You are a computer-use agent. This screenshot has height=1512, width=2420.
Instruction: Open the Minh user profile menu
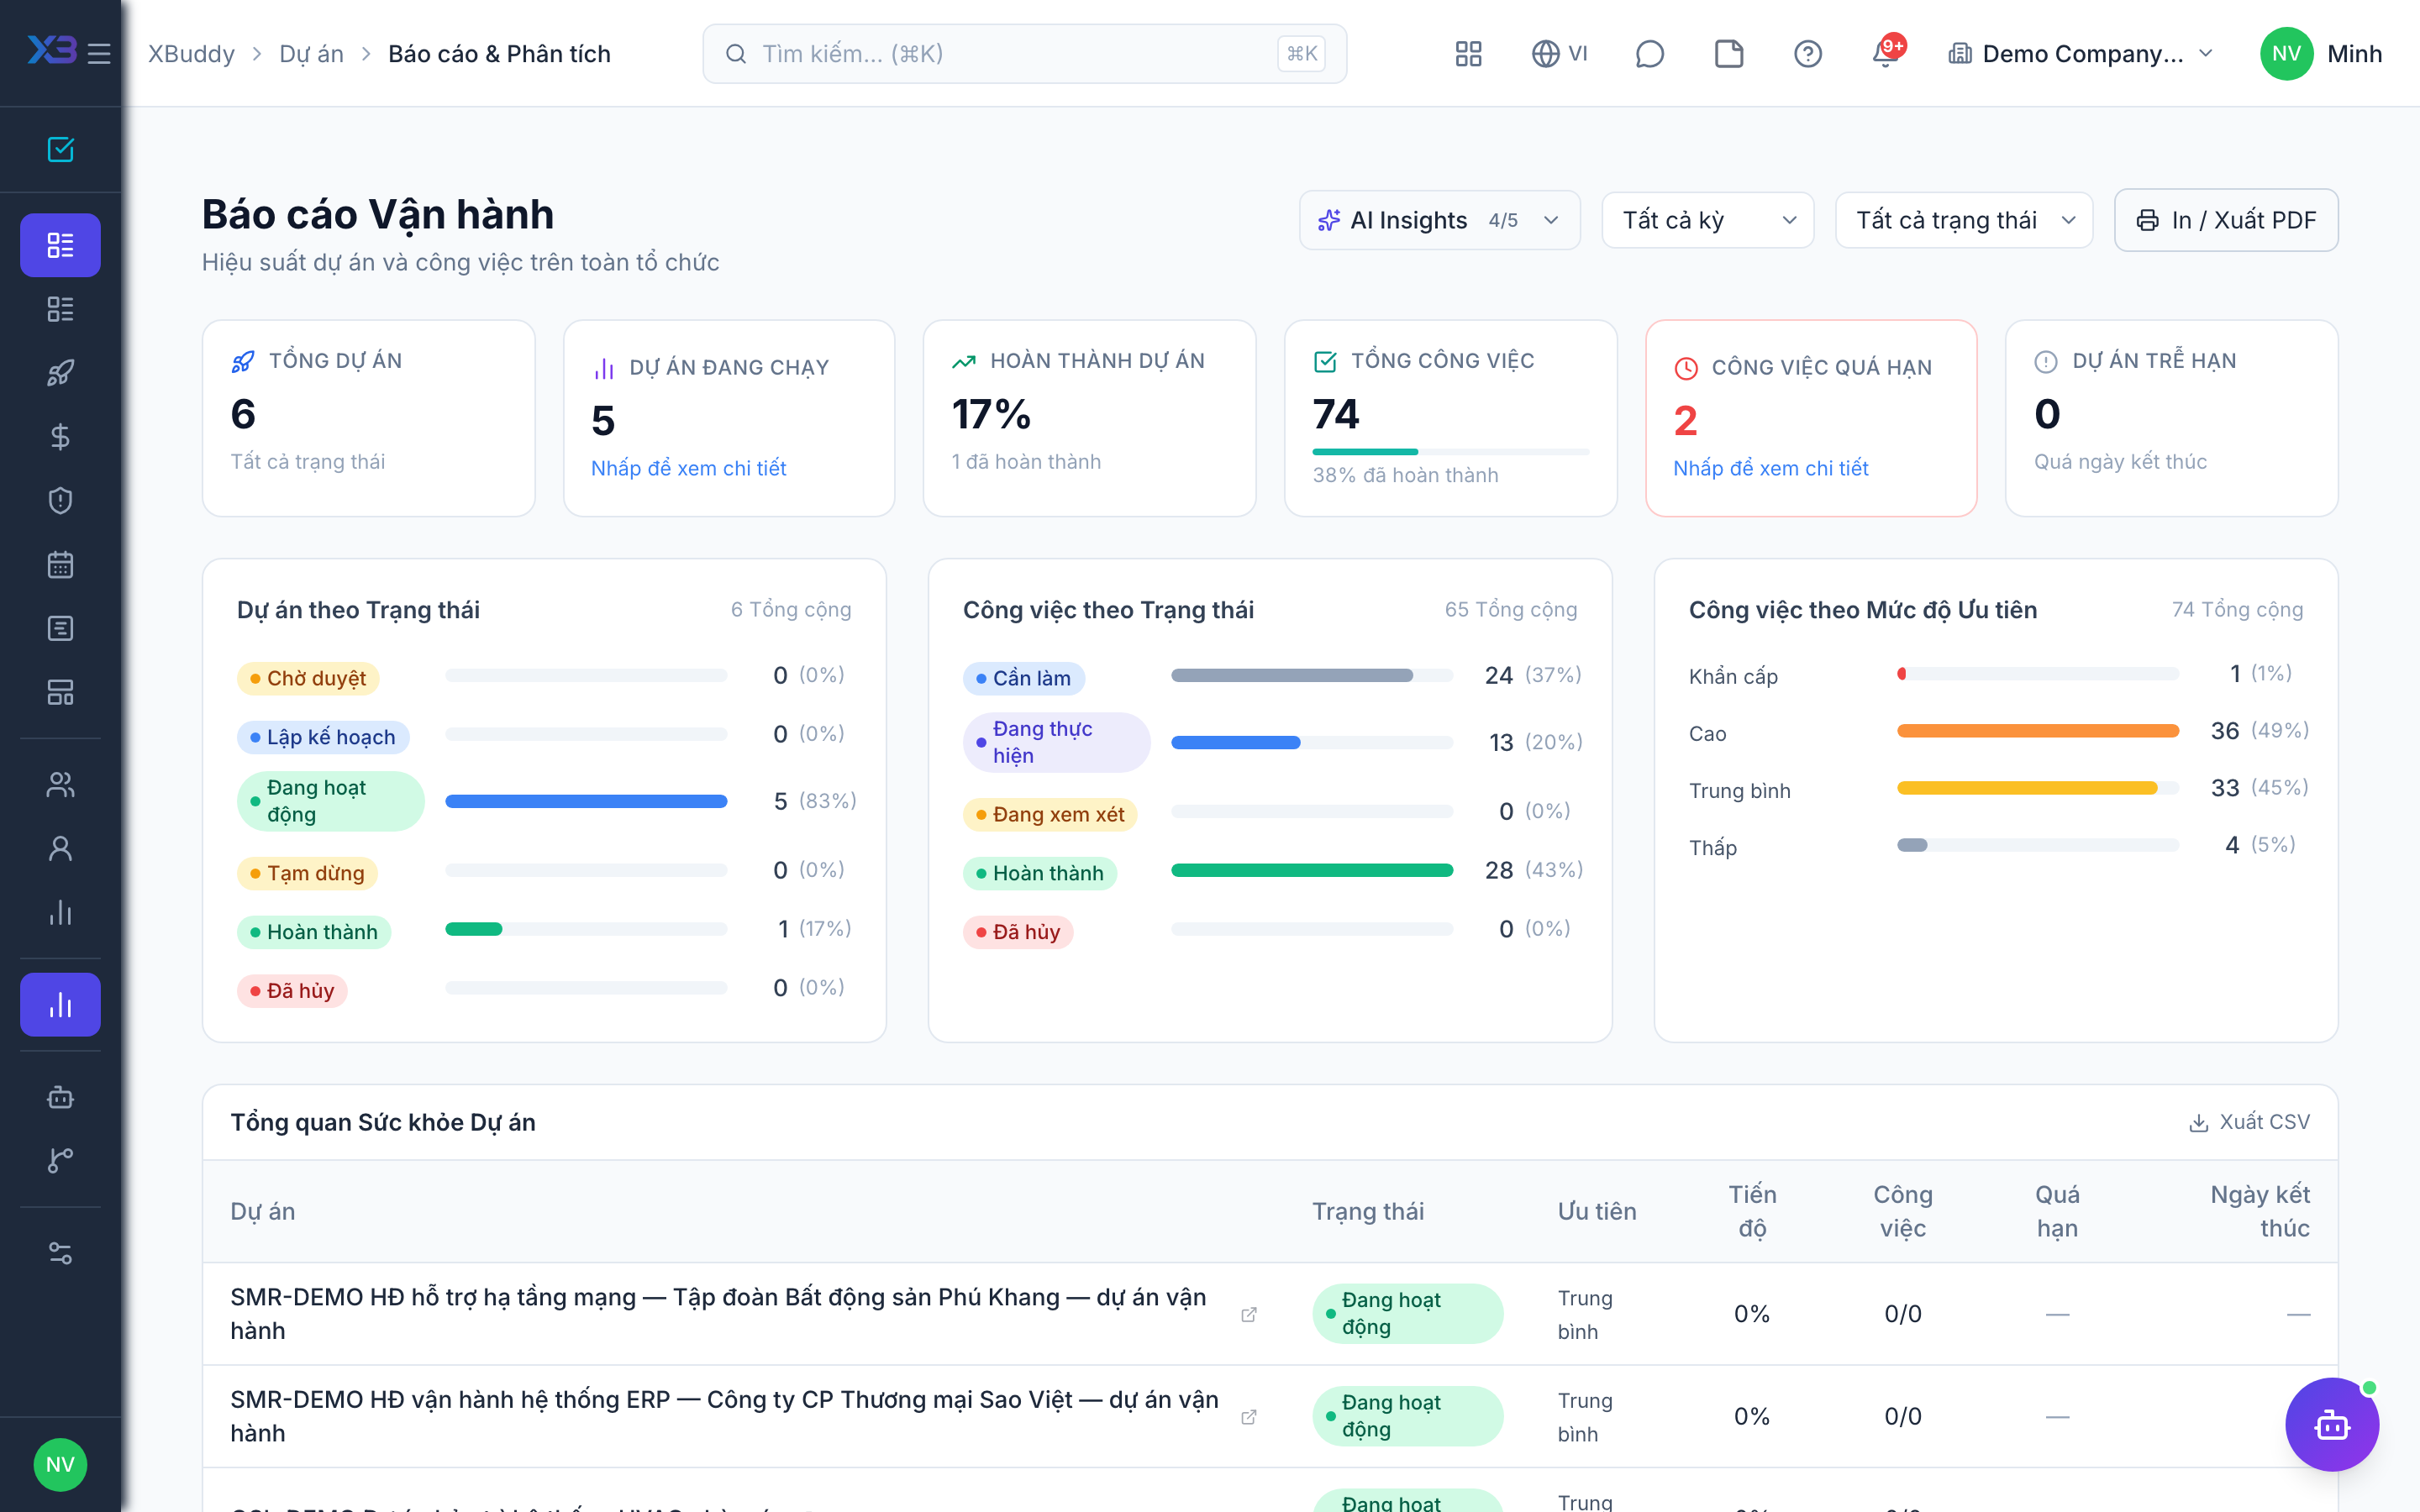(2321, 54)
